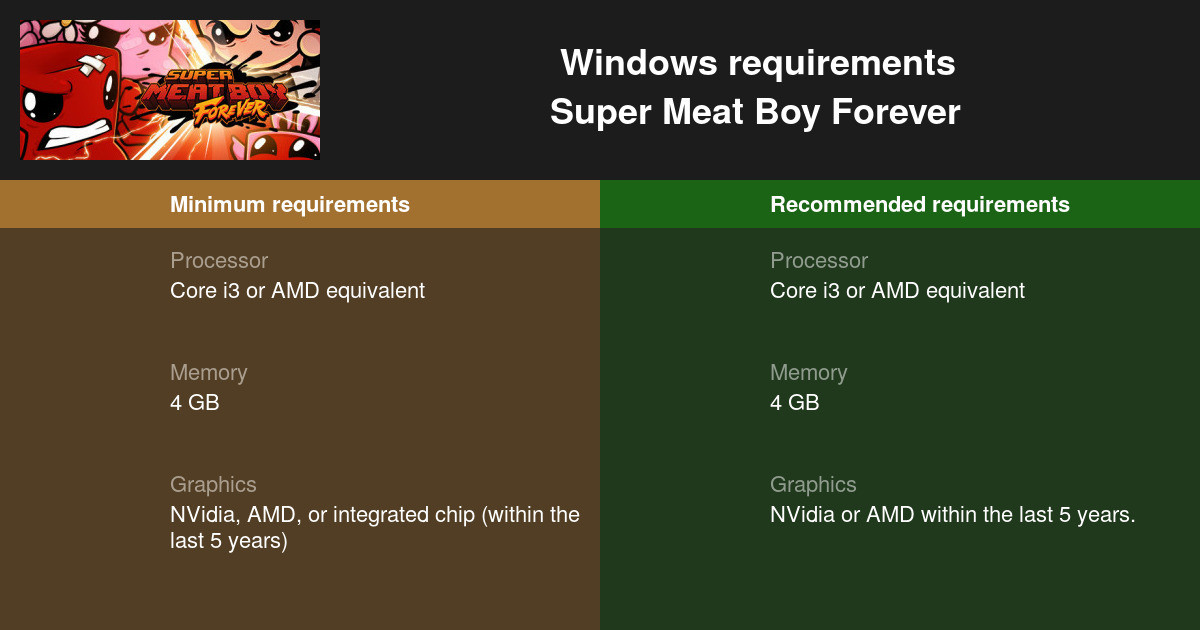The height and width of the screenshot is (630, 1200).
Task: Select the Minimum requirements header
Action: click(x=290, y=205)
